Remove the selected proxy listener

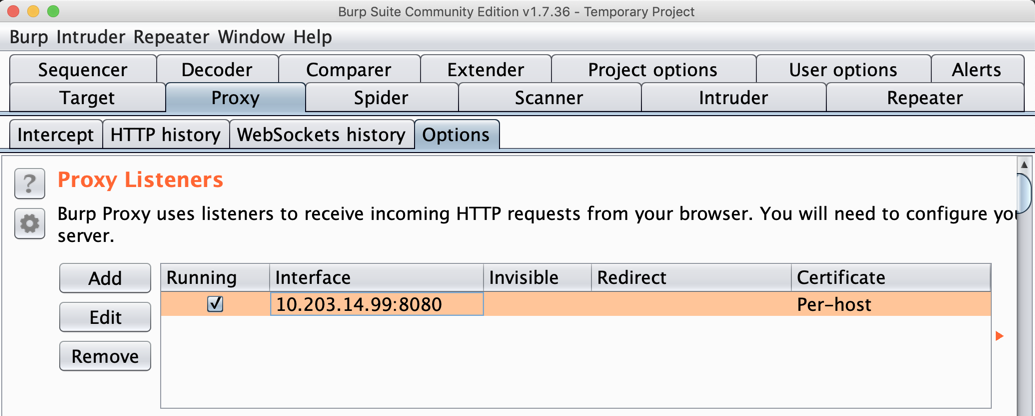pyautogui.click(x=105, y=356)
